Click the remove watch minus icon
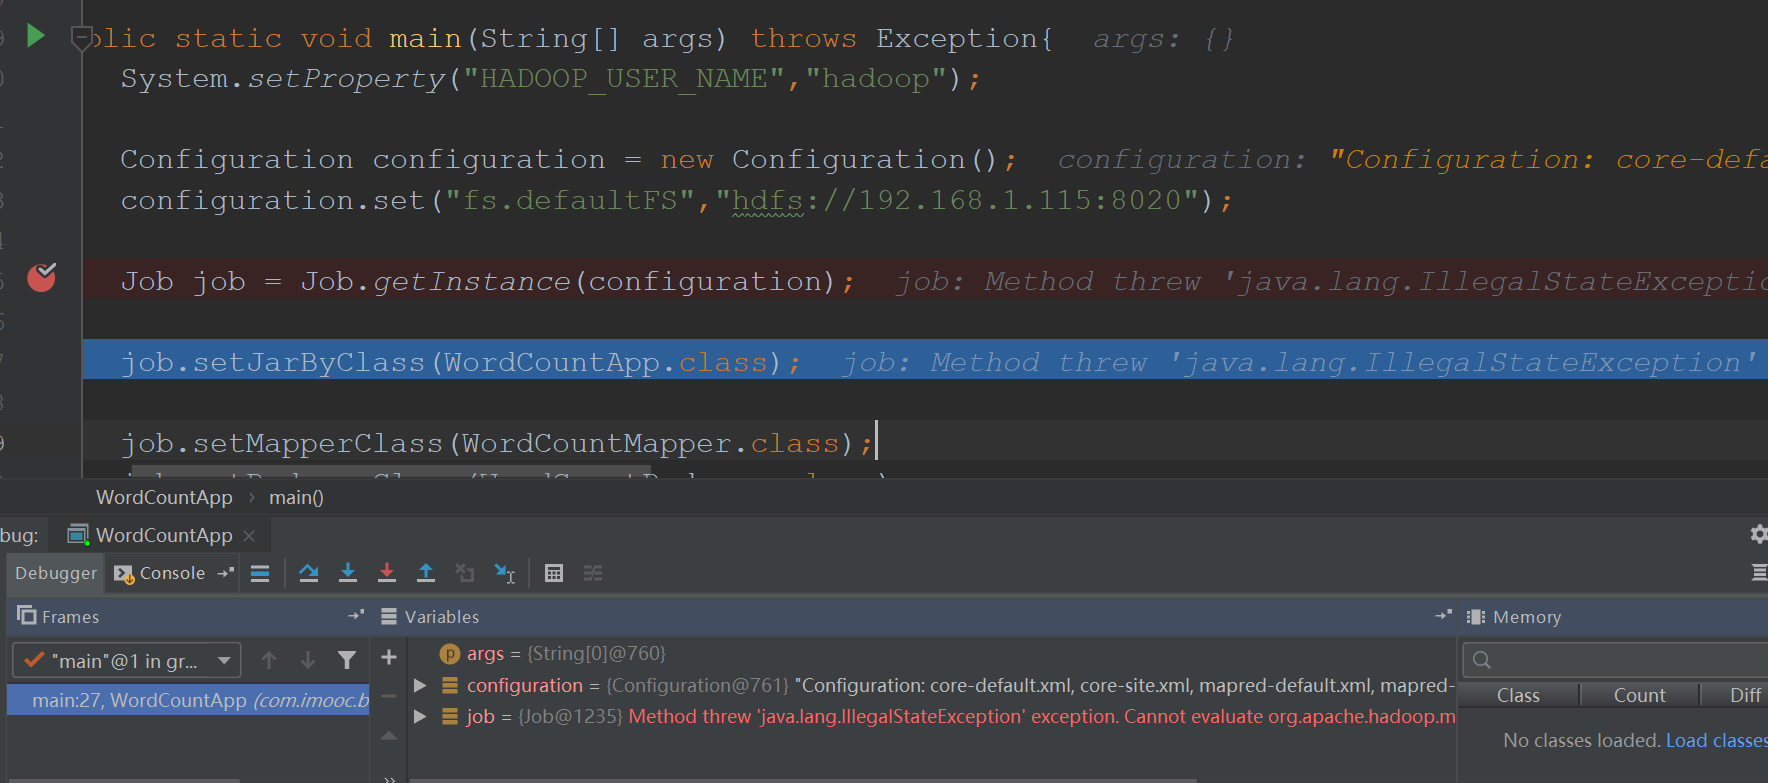The image size is (1768, 783). coord(389,696)
